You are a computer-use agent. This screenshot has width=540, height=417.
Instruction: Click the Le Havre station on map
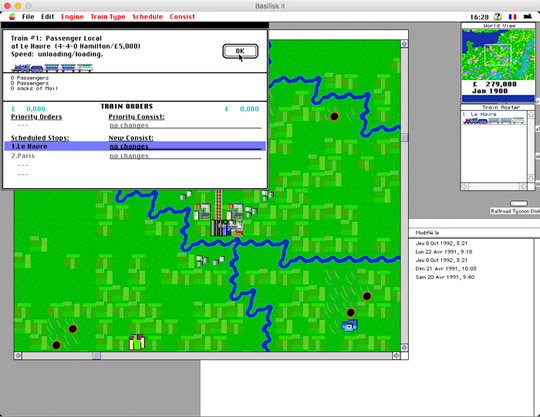coord(227,228)
